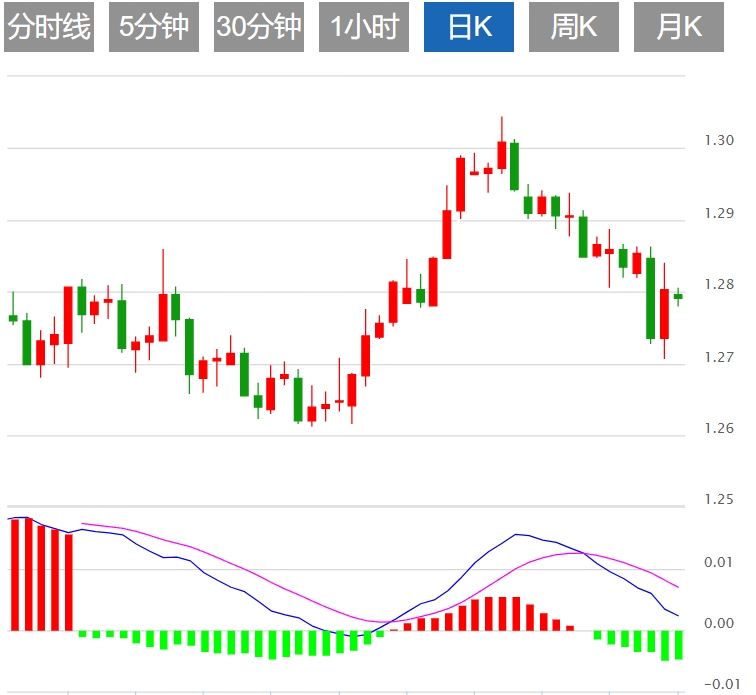The height and width of the screenshot is (695, 756).
Task: Open the 周K weekly chart tab
Action: pos(574,27)
